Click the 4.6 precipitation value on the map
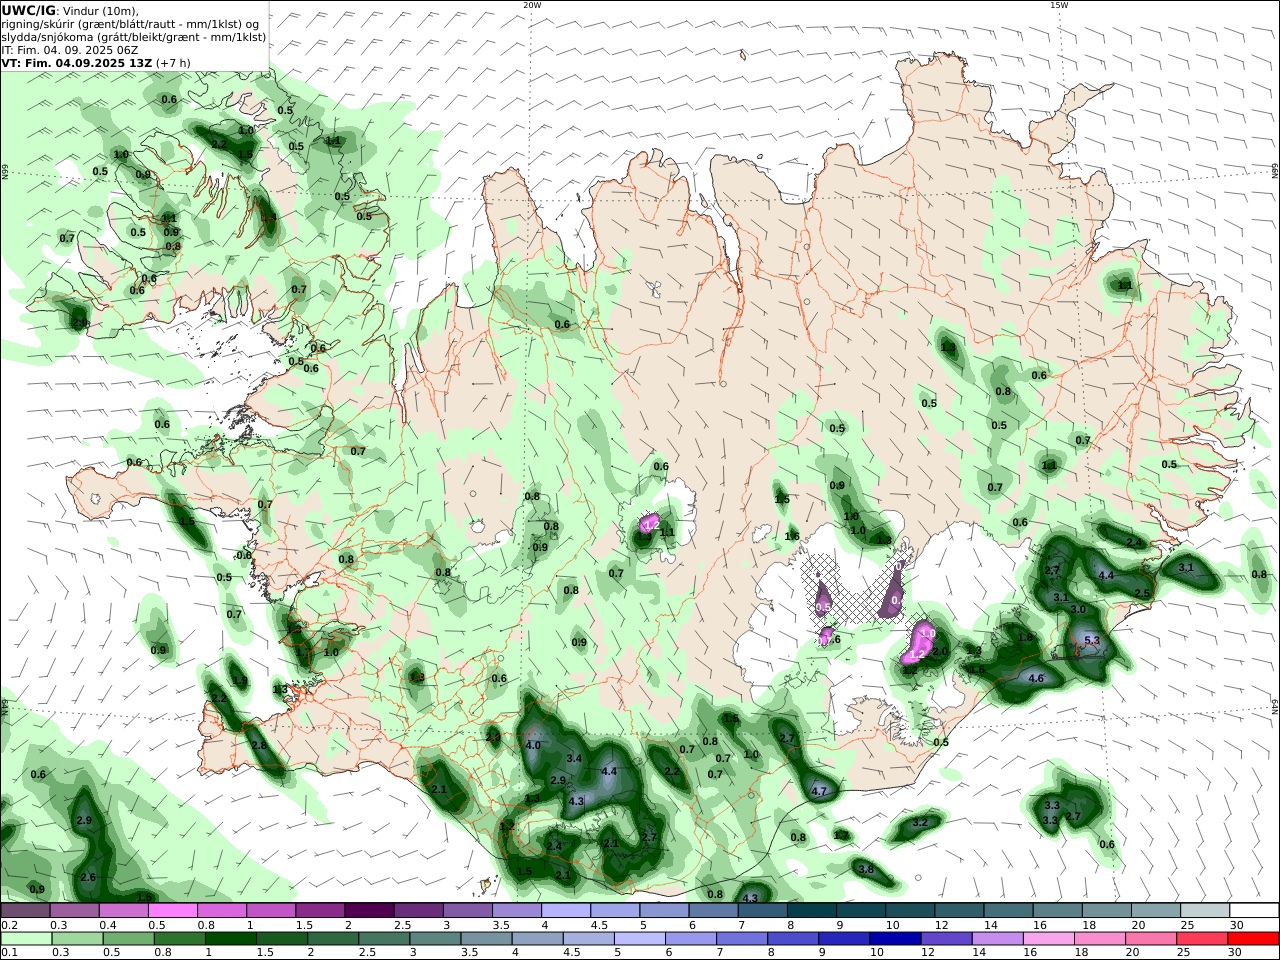The width and height of the screenshot is (1280, 960). [x=1037, y=678]
